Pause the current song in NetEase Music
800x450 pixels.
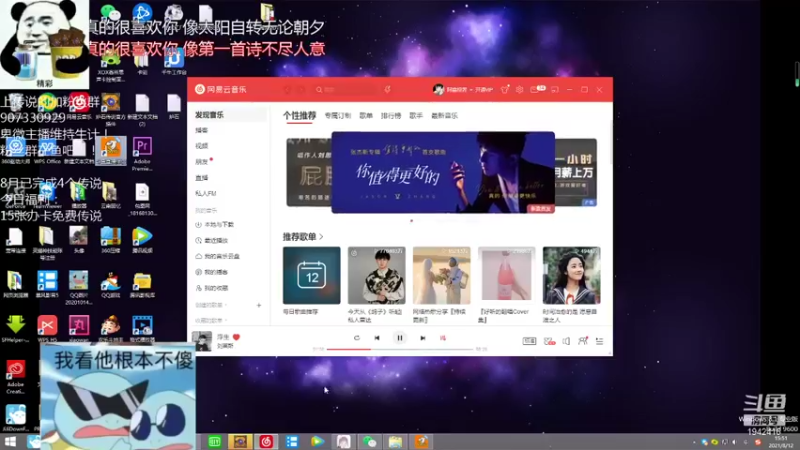pos(399,338)
